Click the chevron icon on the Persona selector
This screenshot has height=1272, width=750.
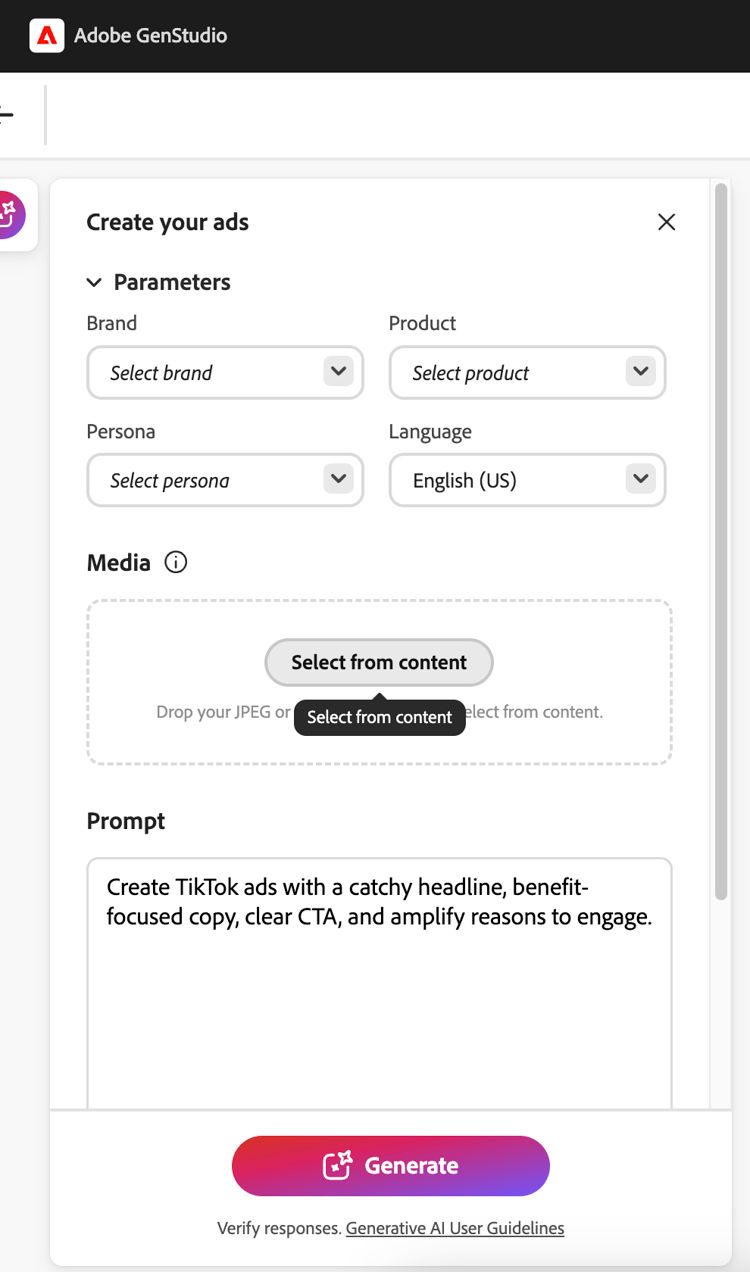338,479
